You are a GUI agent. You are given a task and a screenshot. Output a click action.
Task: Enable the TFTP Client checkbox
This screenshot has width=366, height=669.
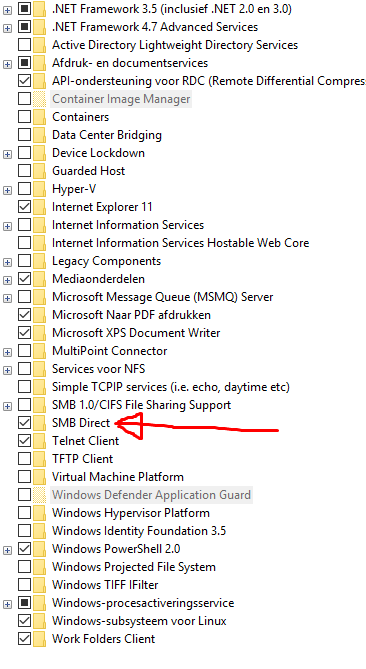(x=25, y=459)
